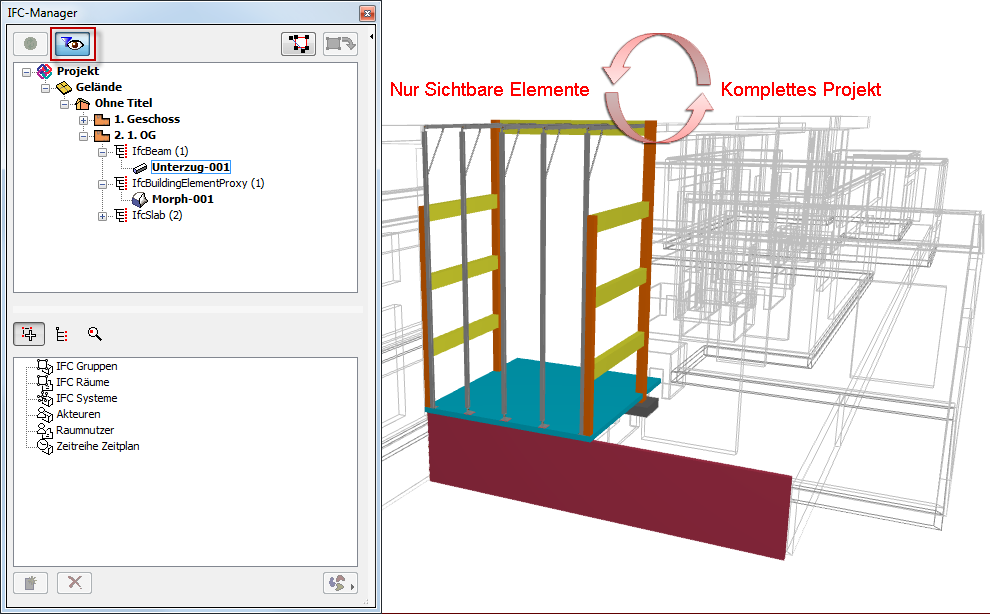
Task: Select IFC Räume in the lower list
Action: point(83,382)
